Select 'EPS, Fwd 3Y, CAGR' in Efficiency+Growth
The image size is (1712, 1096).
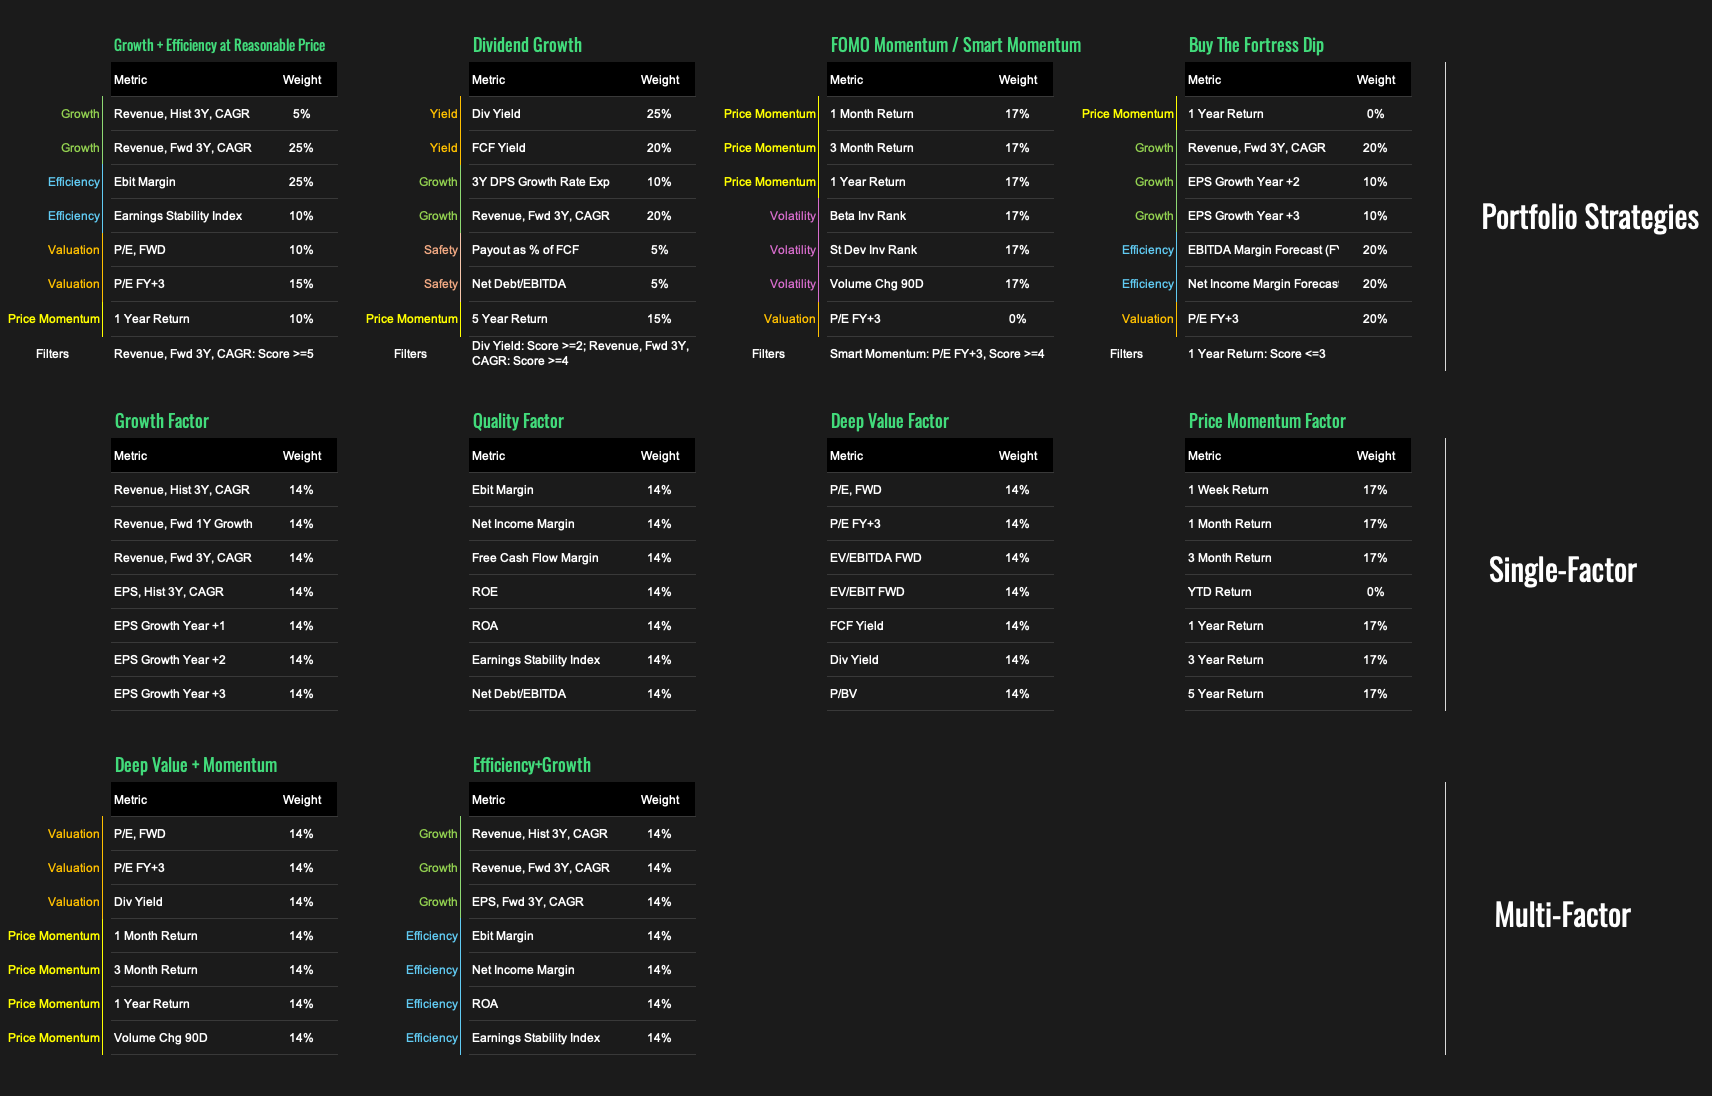pyautogui.click(x=527, y=902)
